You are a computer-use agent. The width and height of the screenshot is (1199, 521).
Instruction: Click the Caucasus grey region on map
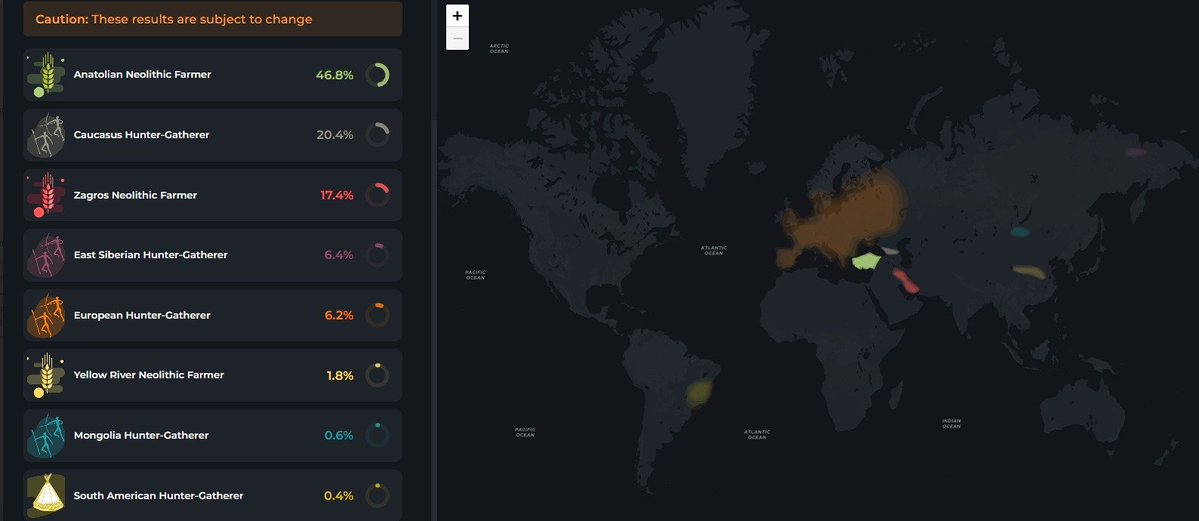890,251
